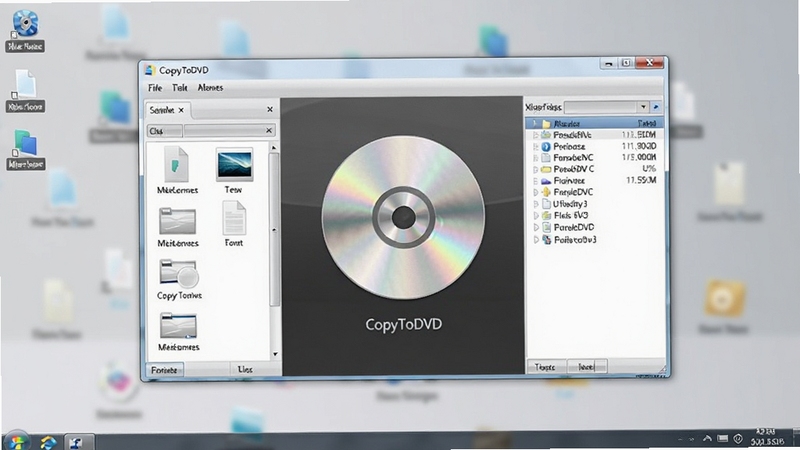800x450 pixels.
Task: Select the Perioase row text
Action: (569, 146)
